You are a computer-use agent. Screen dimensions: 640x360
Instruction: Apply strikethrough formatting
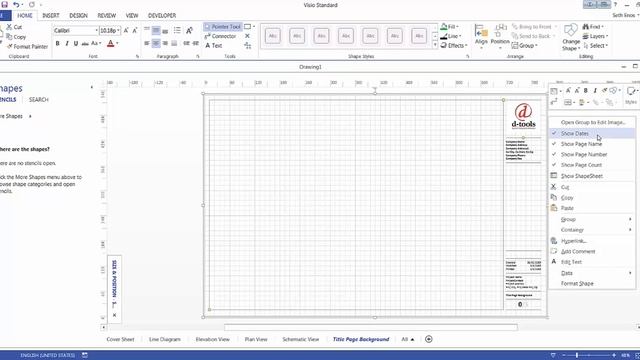85,43
